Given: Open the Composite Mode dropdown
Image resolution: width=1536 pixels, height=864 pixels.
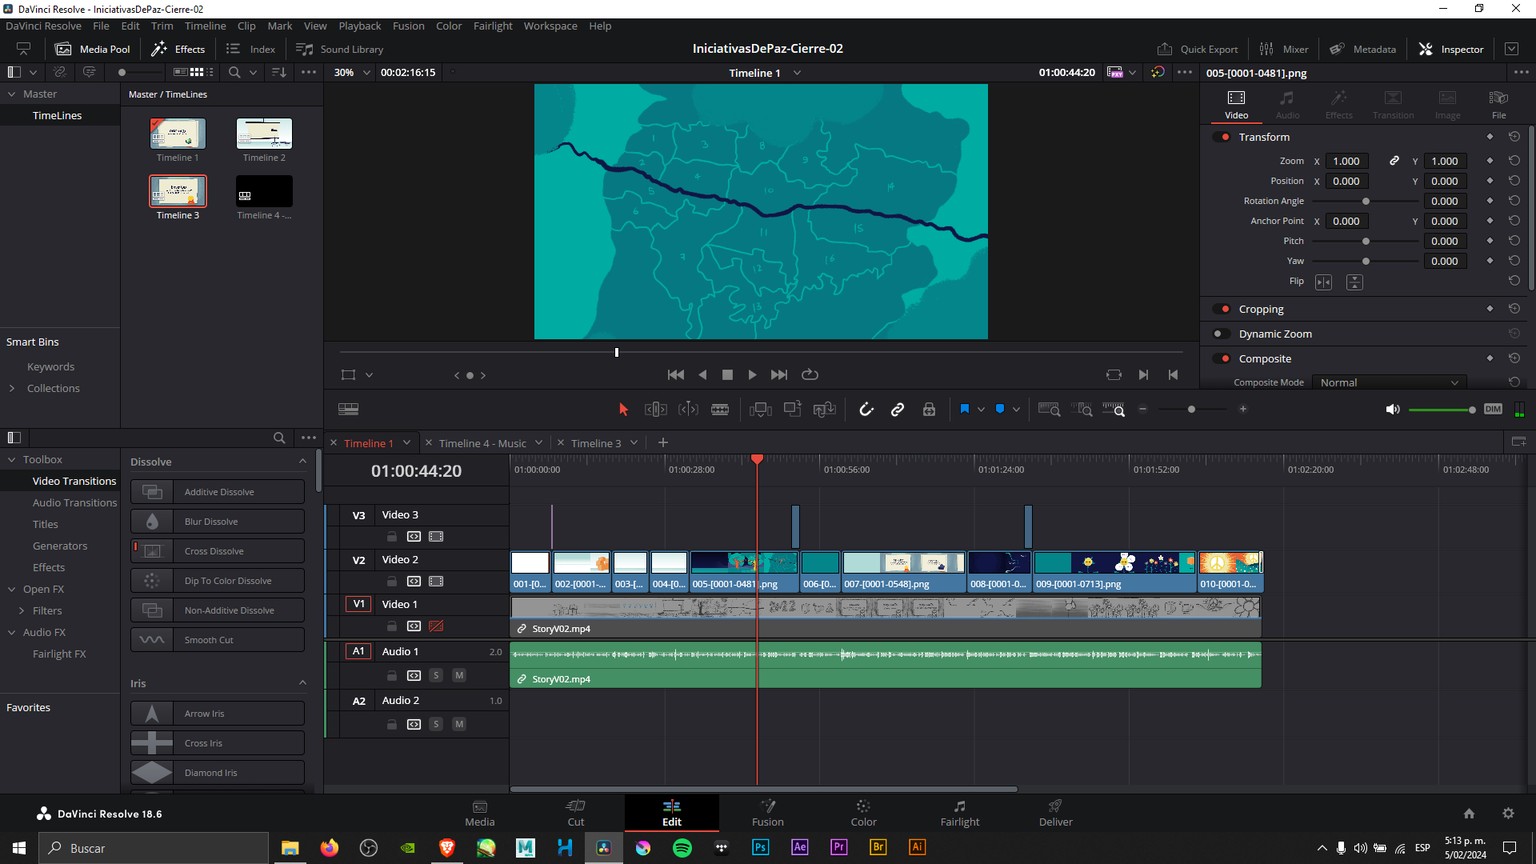Looking at the screenshot, I should pyautogui.click(x=1388, y=383).
